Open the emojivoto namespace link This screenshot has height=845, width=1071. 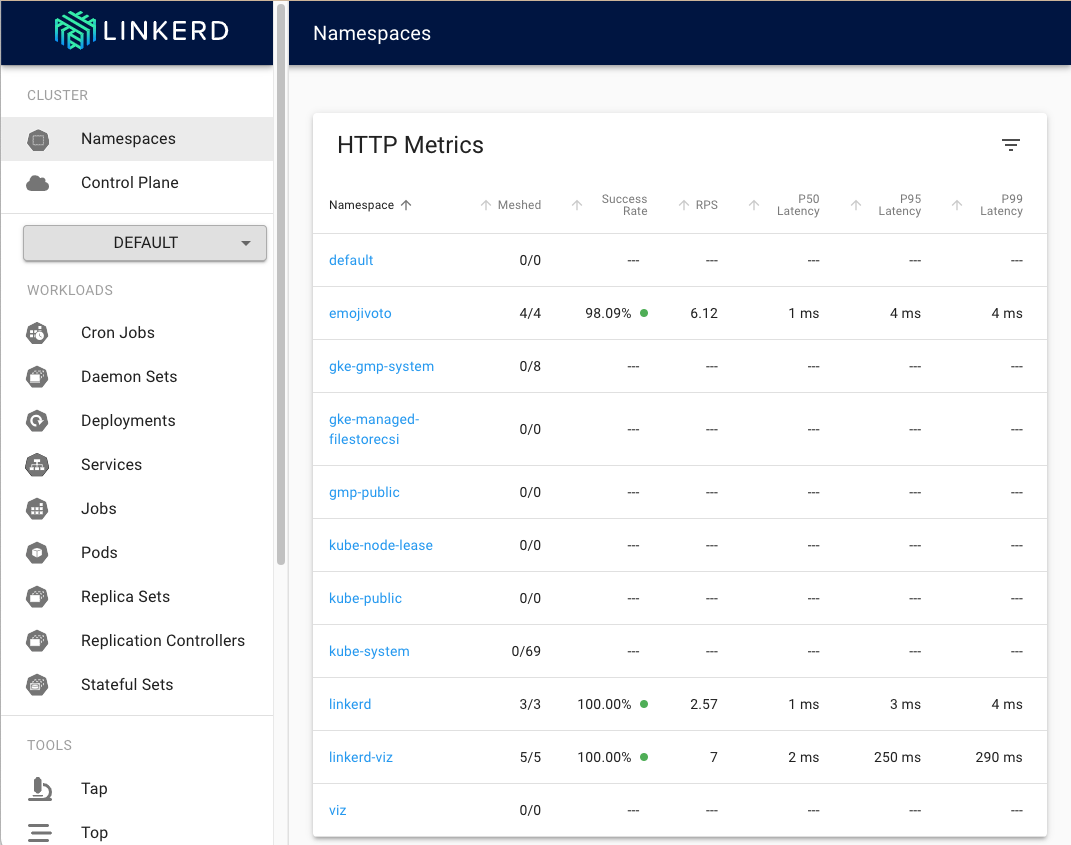(360, 314)
